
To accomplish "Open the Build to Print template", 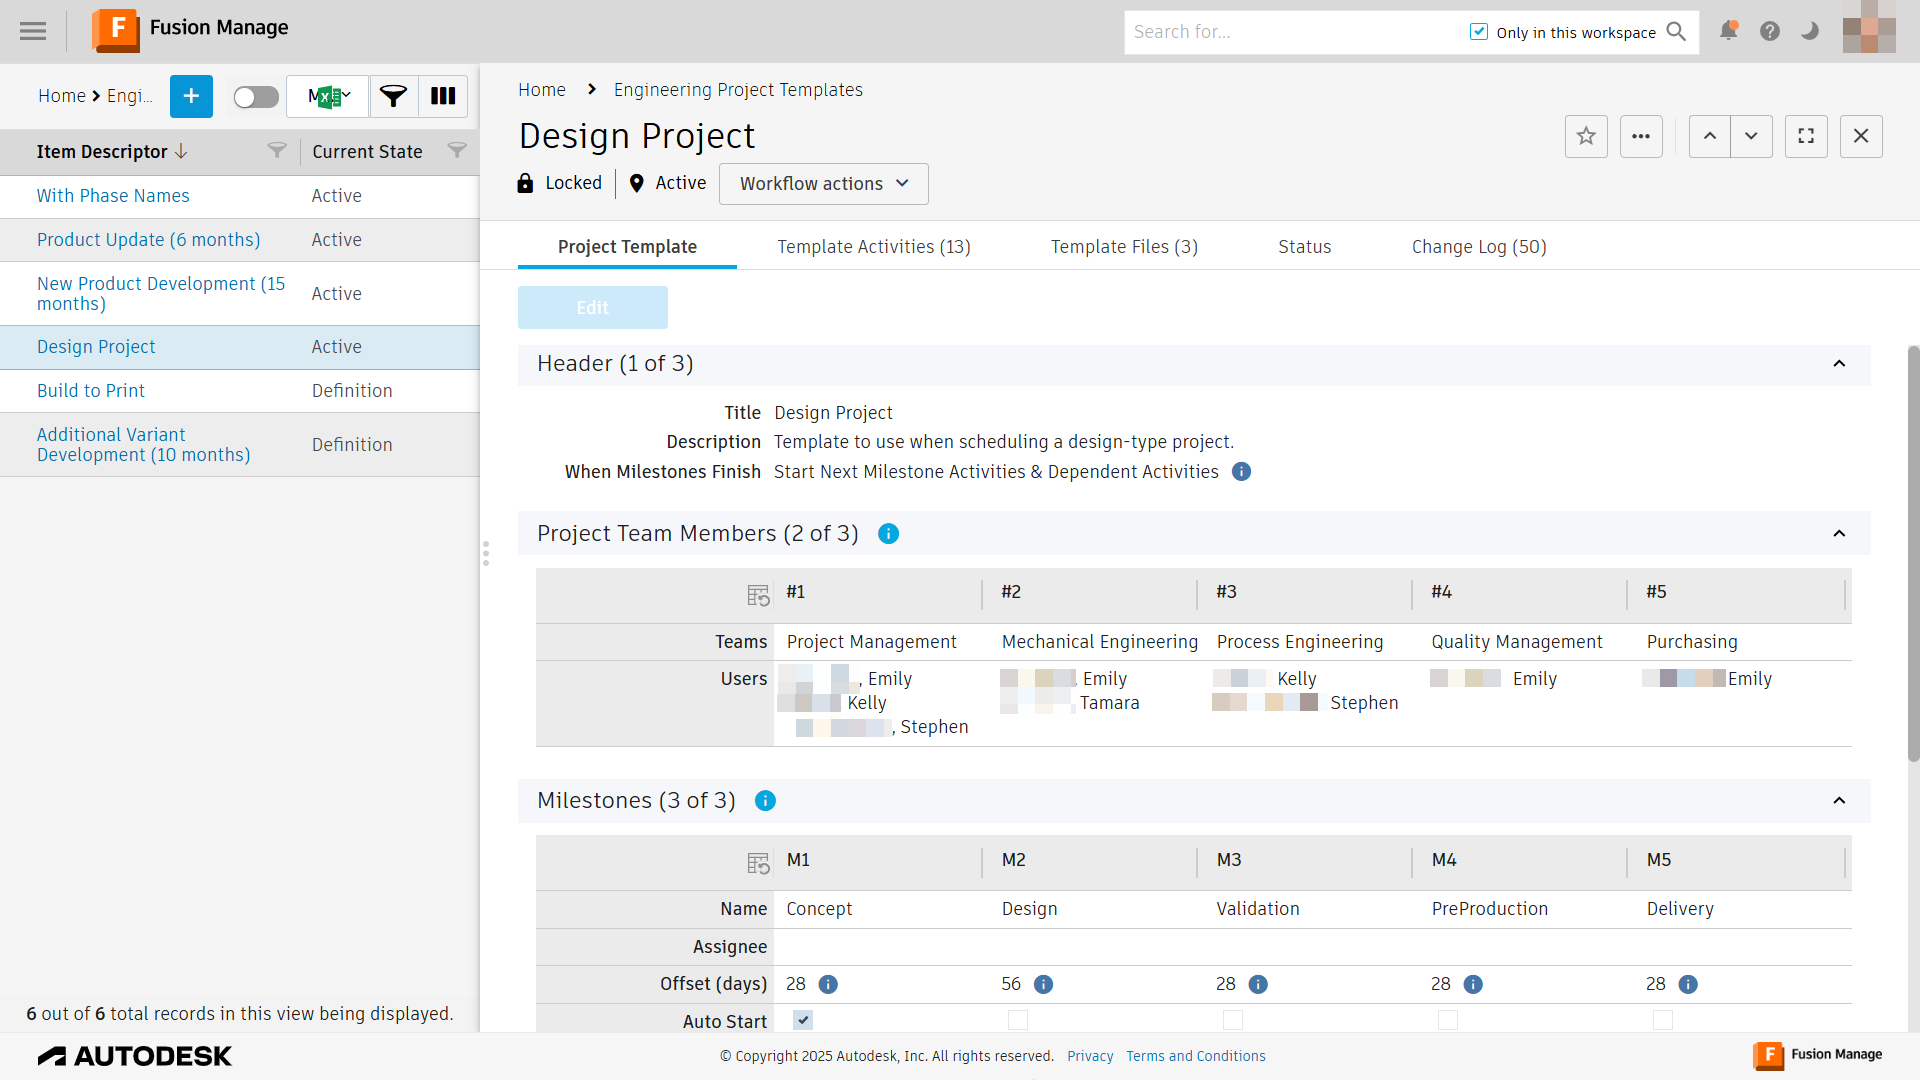I will [x=91, y=391].
